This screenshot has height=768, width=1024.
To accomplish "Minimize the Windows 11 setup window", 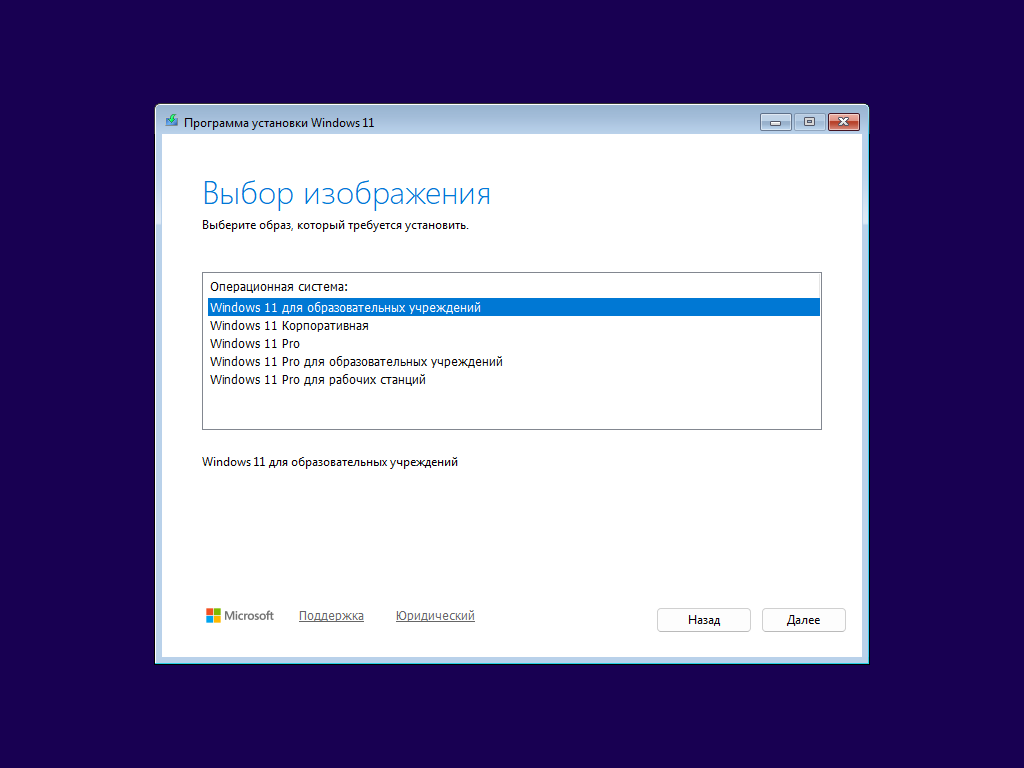I will tap(776, 122).
